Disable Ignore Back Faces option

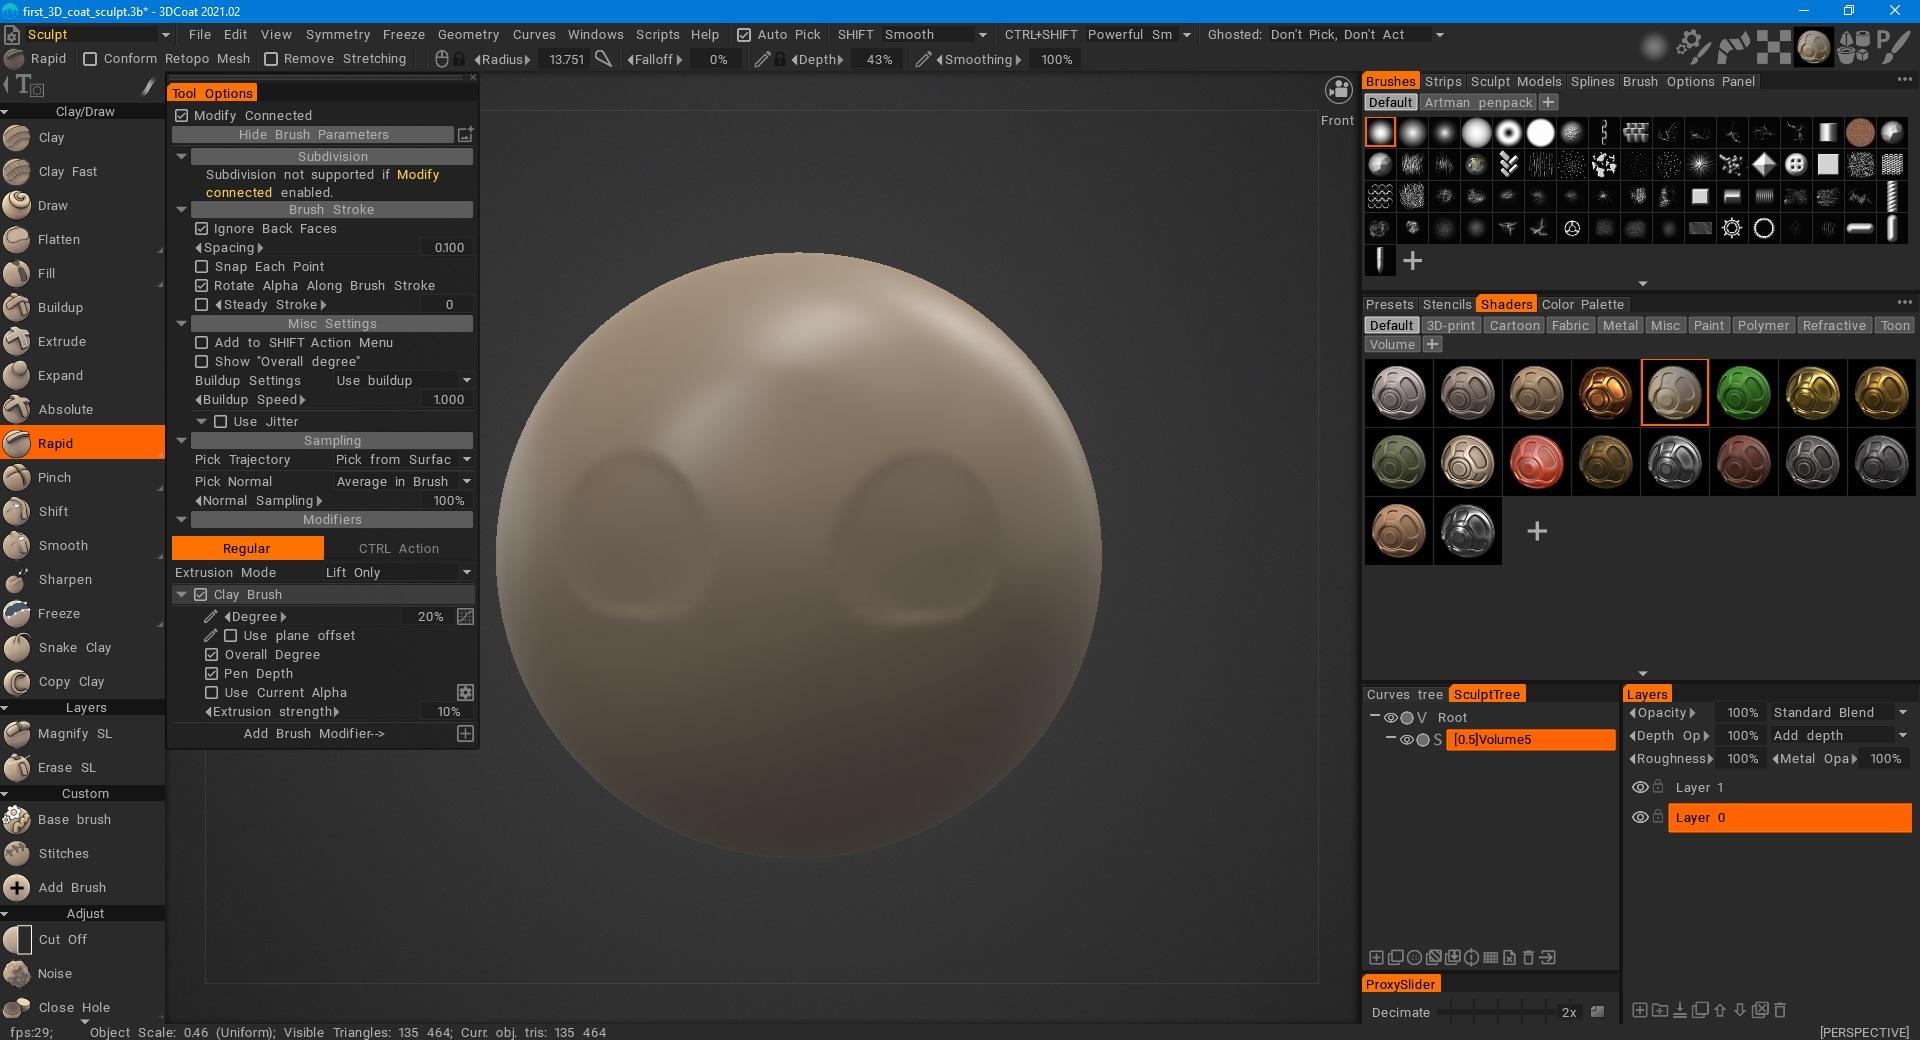tap(202, 229)
